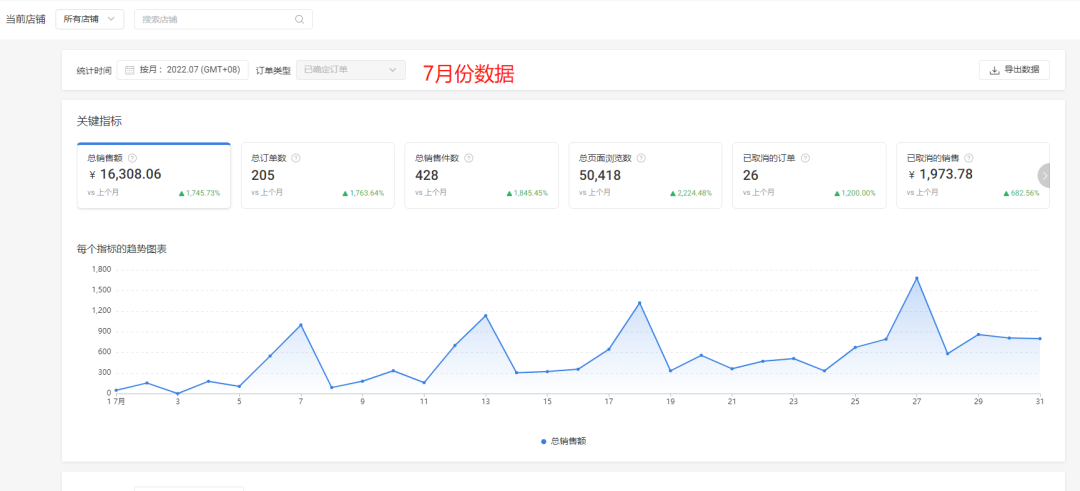Click the 每个指标的趋势图表 chart title
This screenshot has width=1080, height=491.
pyautogui.click(x=122, y=249)
